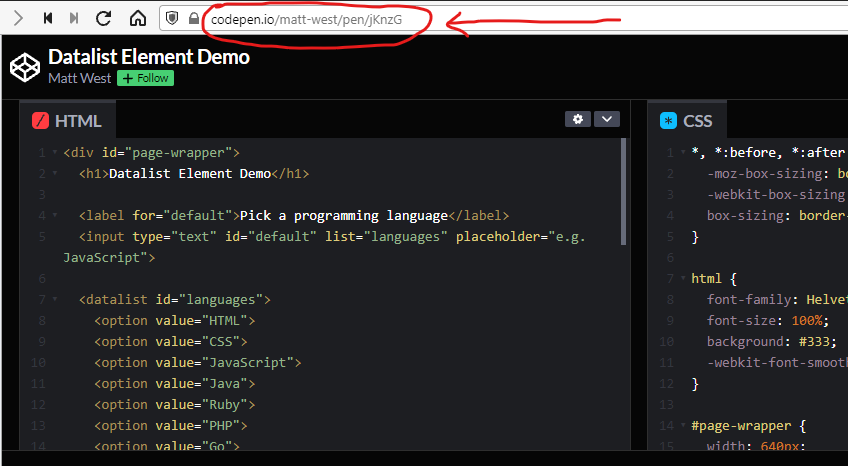848x466 pixels.
Task: Click the address bar URL
Action: coord(306,19)
